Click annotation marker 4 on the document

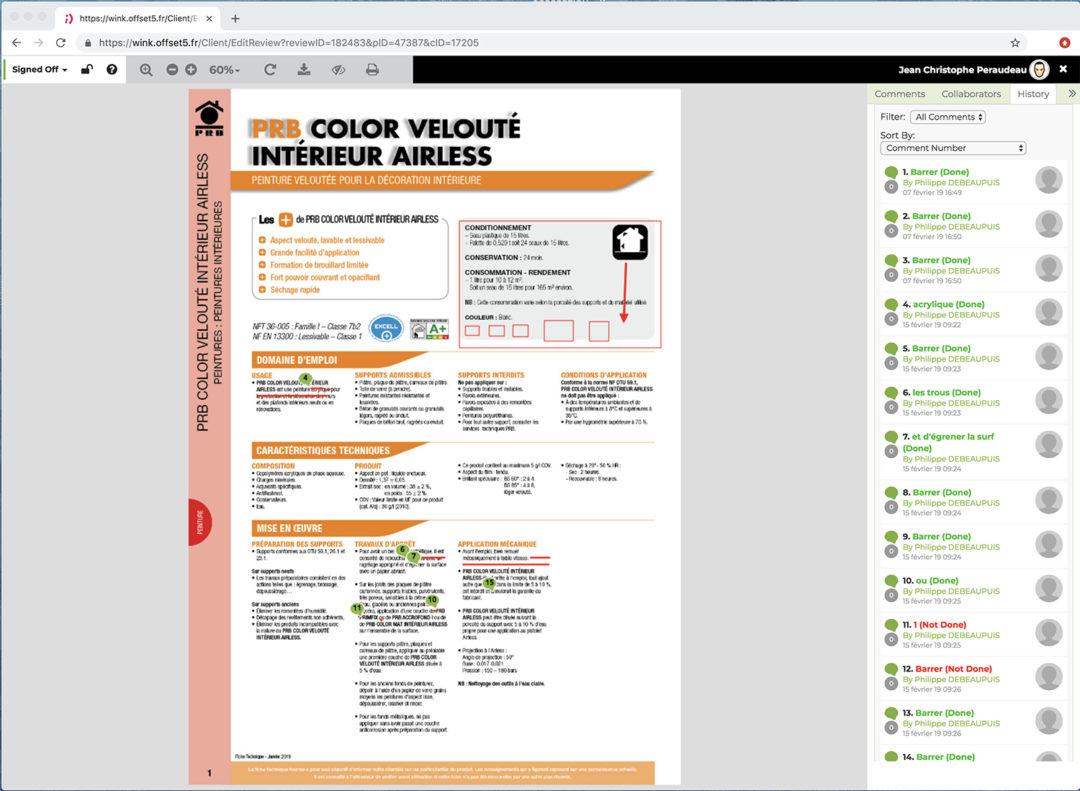tap(306, 378)
